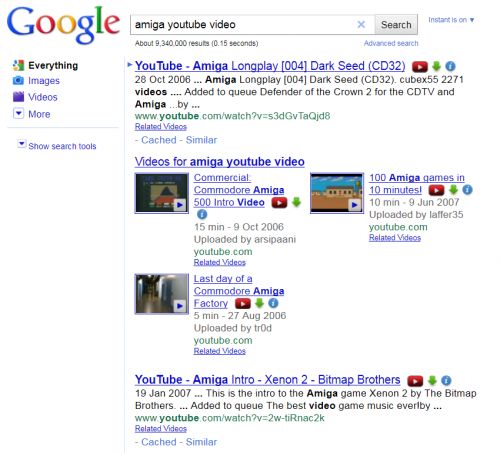Click green download arrow next to 10 minutes! title
The image size is (500, 453).
(x=453, y=190)
